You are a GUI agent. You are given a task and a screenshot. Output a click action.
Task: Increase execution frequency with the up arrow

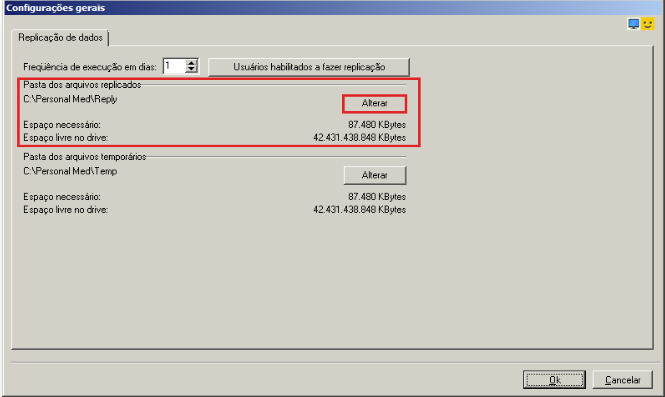pyautogui.click(x=192, y=63)
